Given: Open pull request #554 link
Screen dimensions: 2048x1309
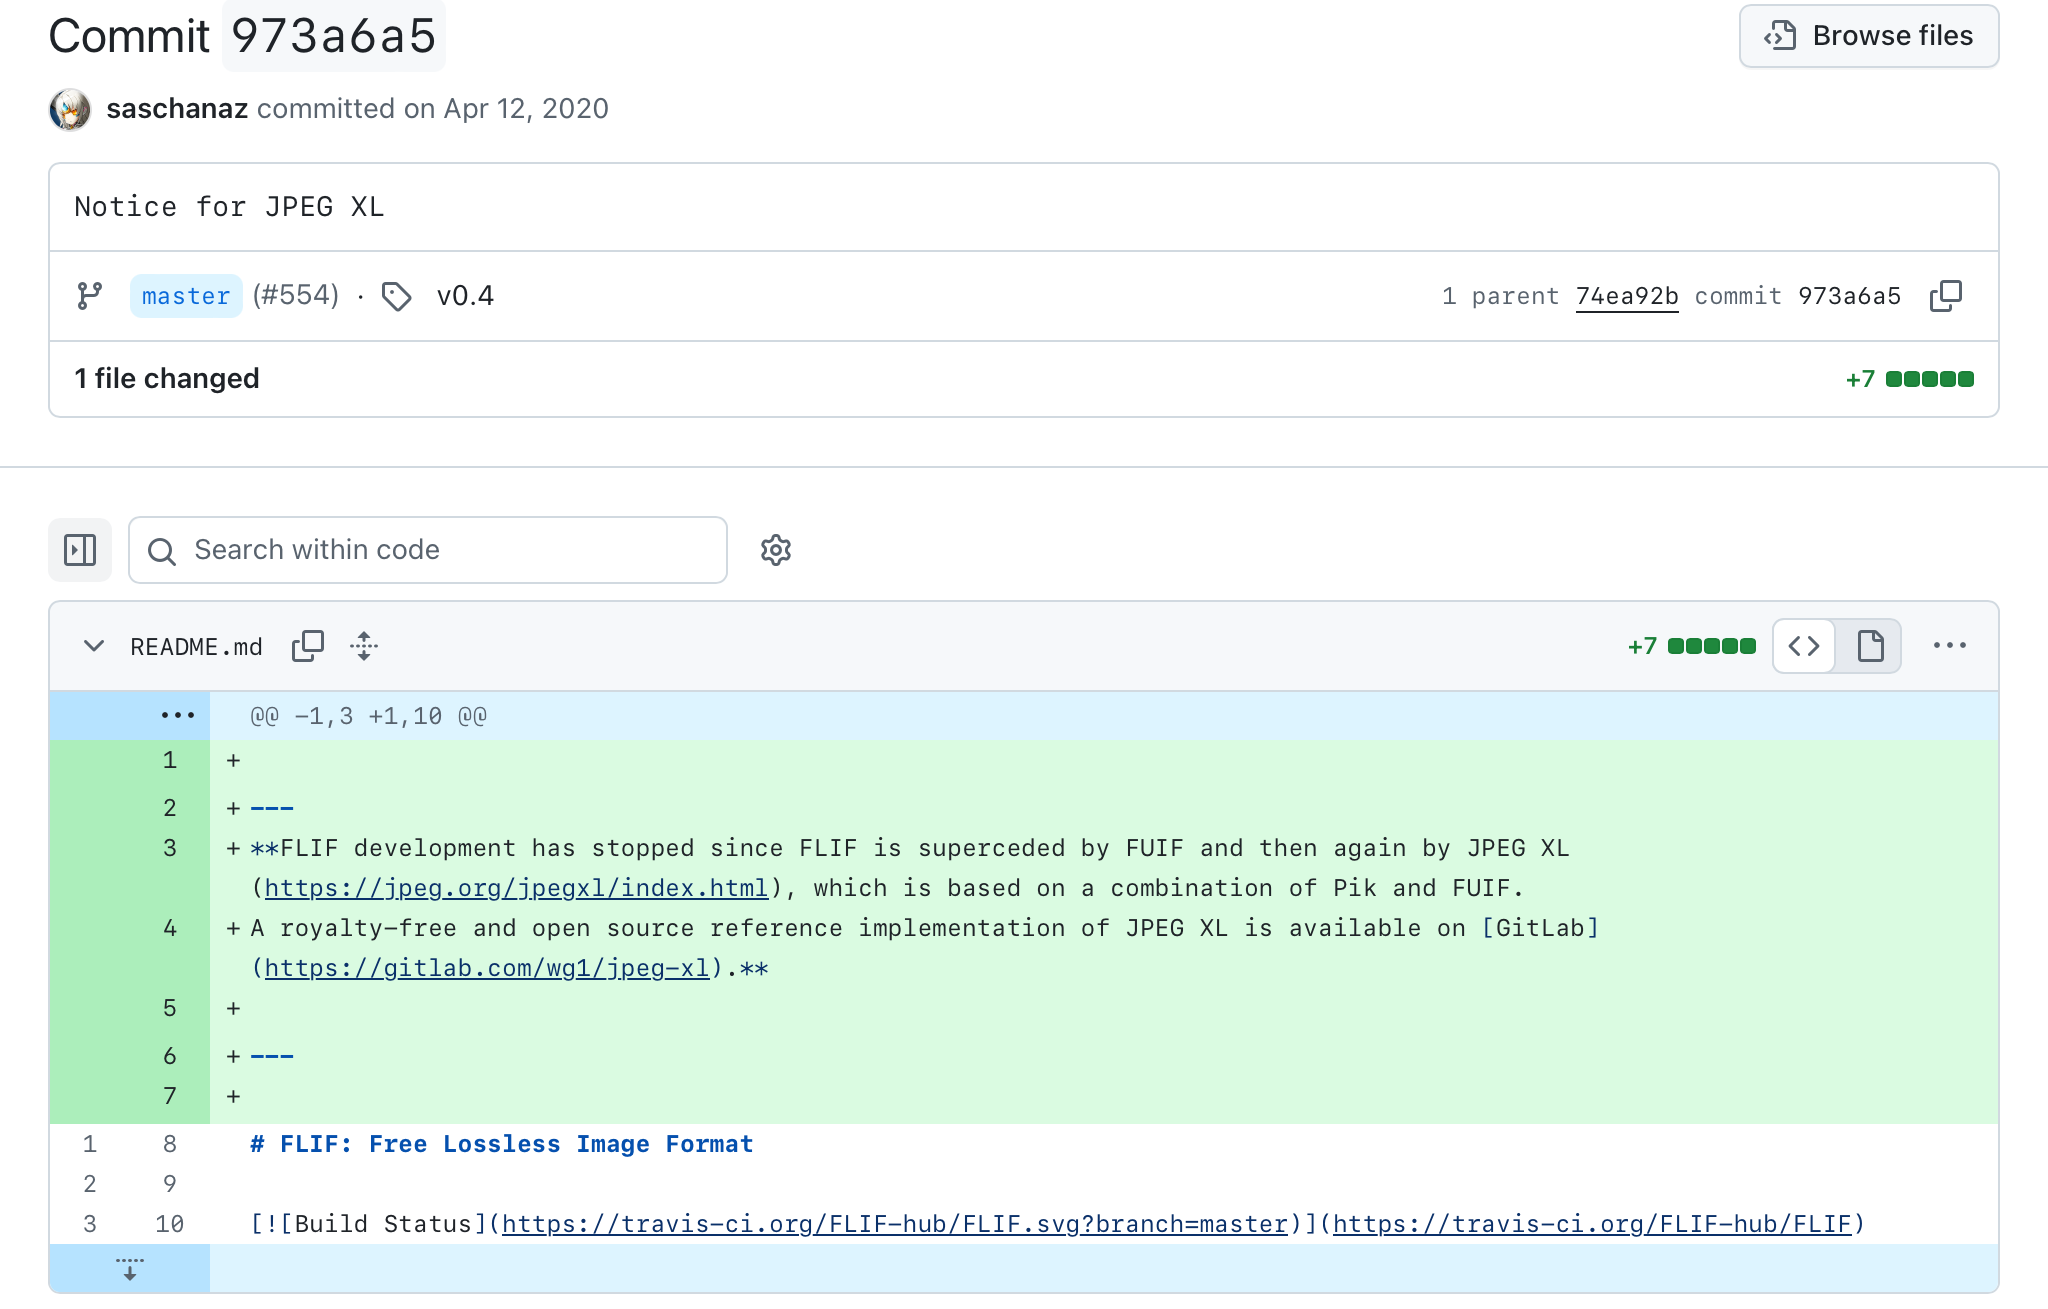Looking at the screenshot, I should 296,295.
